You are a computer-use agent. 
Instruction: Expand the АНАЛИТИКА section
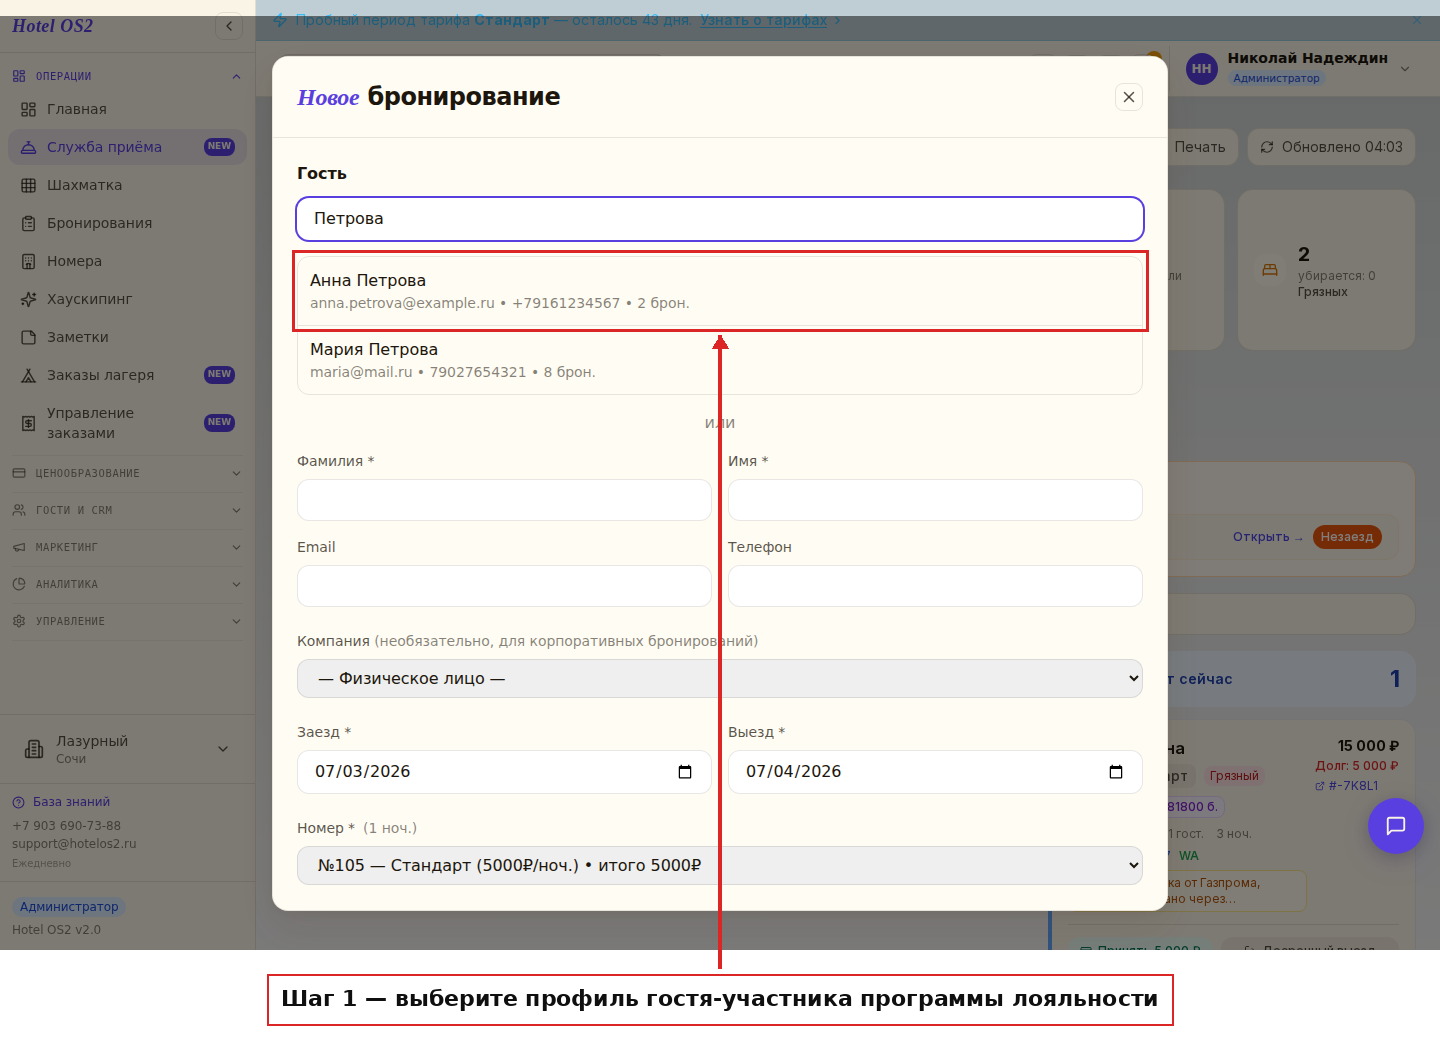click(127, 584)
